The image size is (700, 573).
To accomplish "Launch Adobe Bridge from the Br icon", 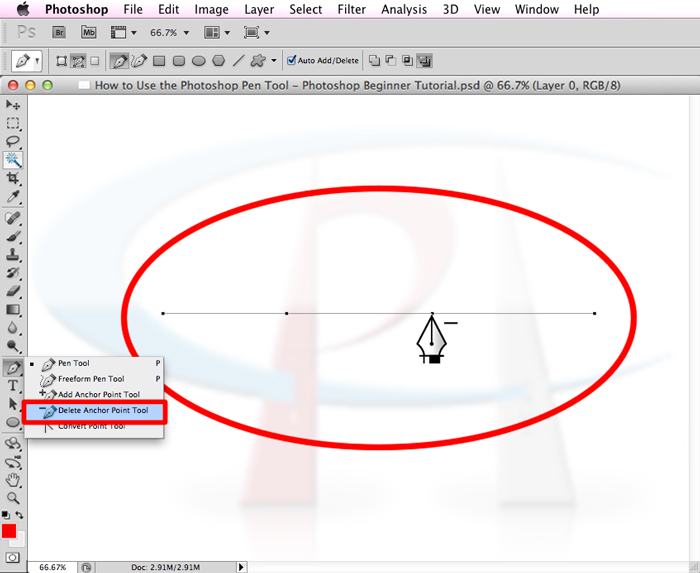I will [59, 32].
